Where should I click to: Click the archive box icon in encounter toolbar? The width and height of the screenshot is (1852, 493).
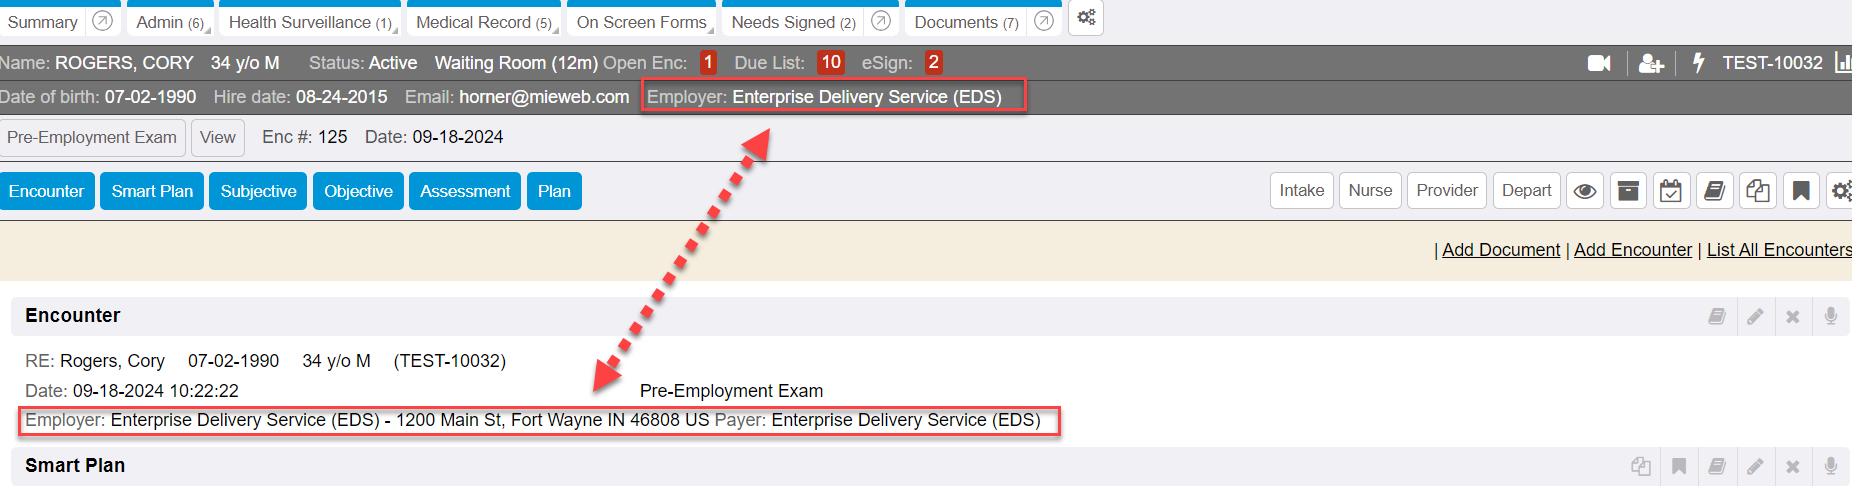[1628, 191]
